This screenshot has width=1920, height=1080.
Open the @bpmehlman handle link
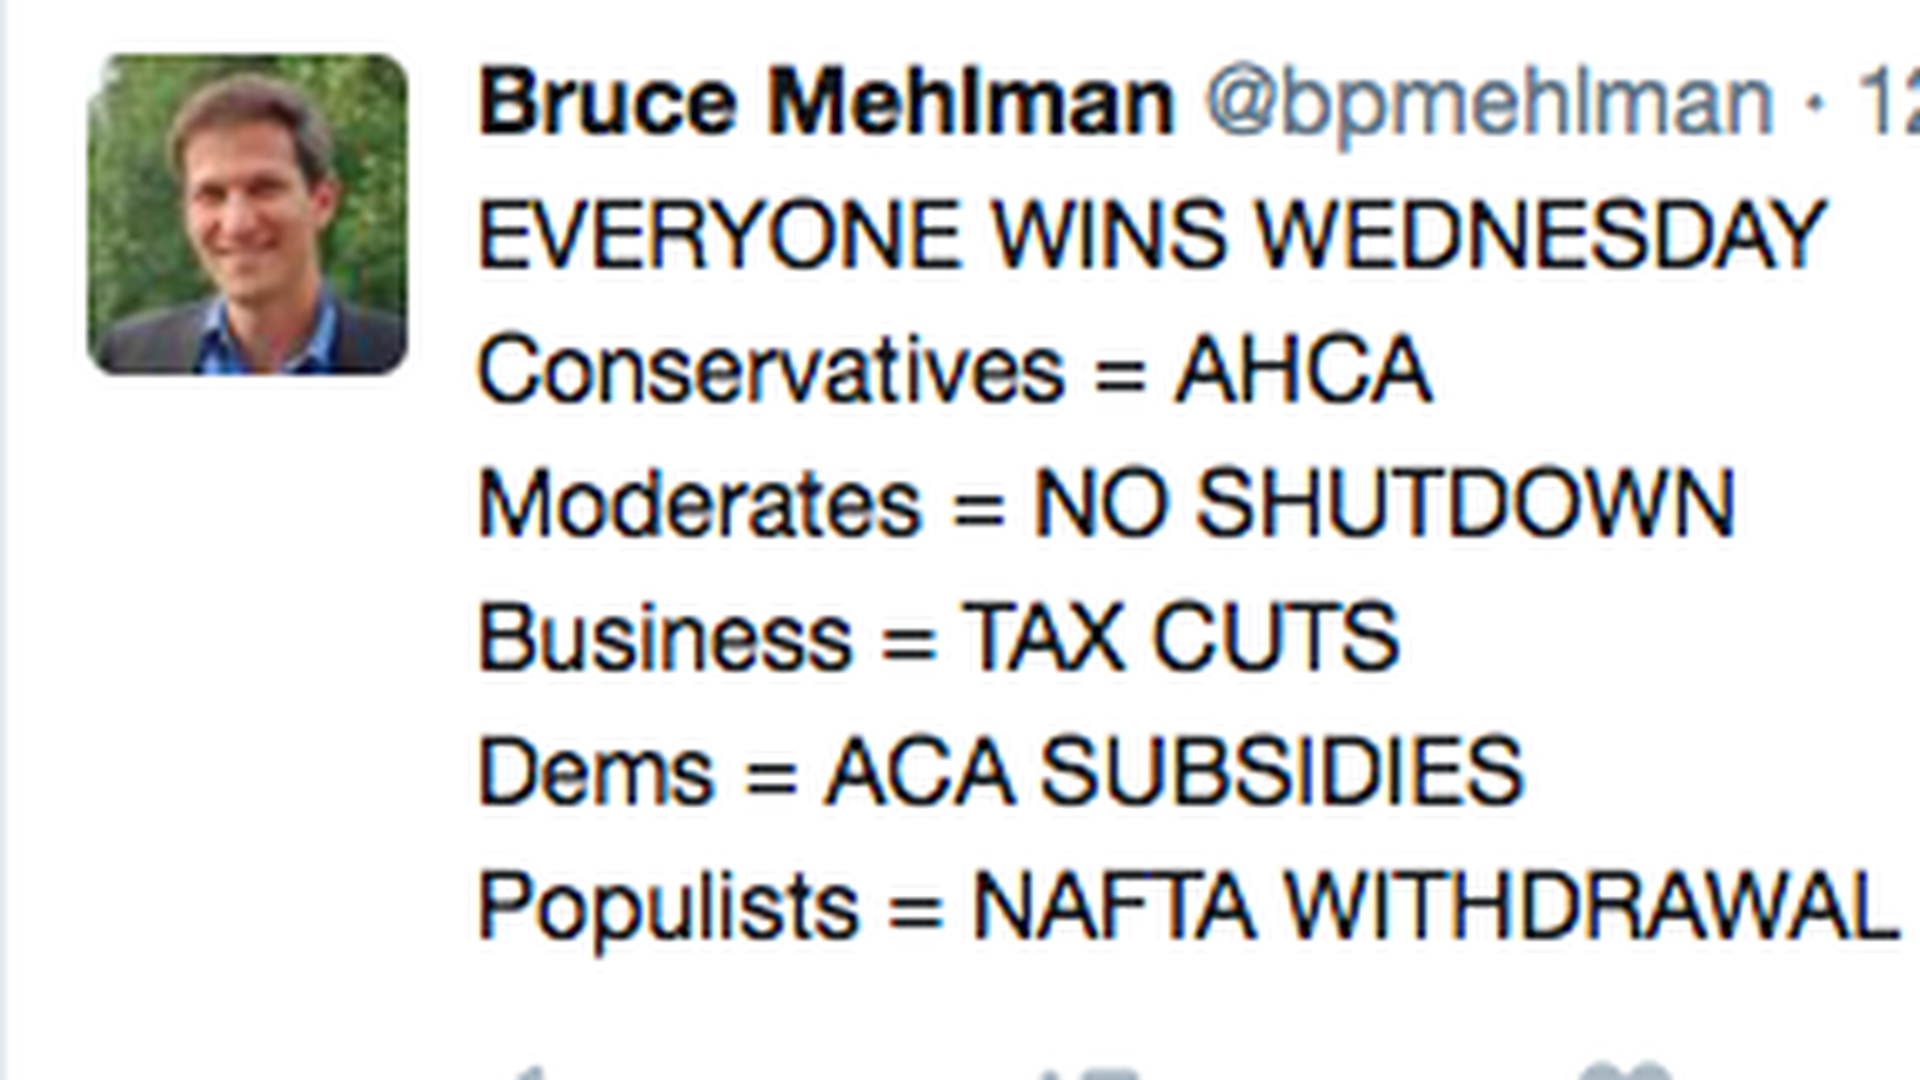click(x=1490, y=101)
